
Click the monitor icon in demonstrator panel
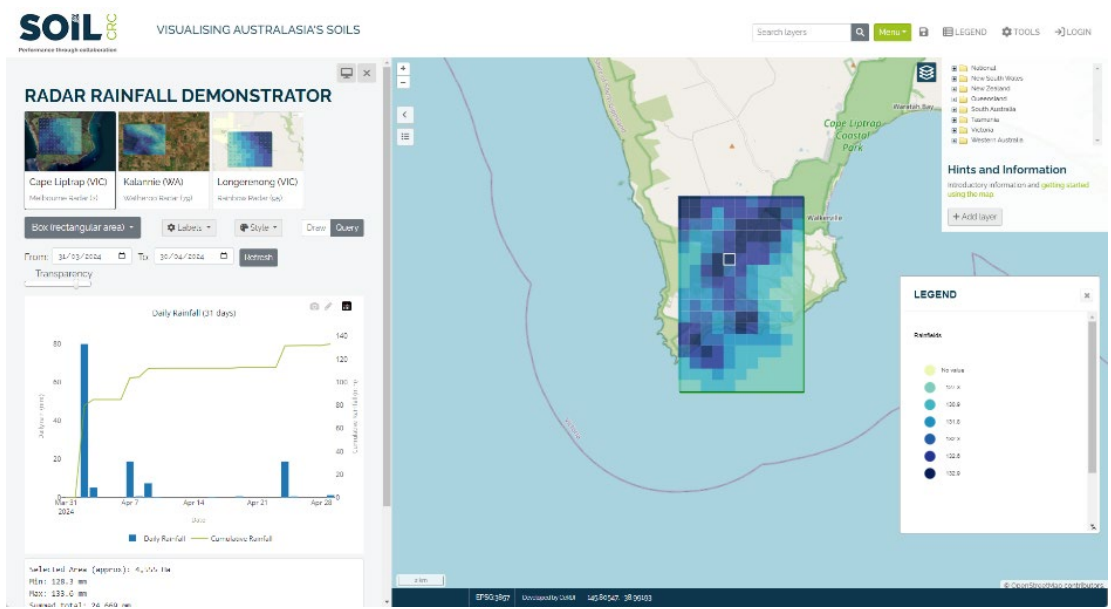coord(346,73)
